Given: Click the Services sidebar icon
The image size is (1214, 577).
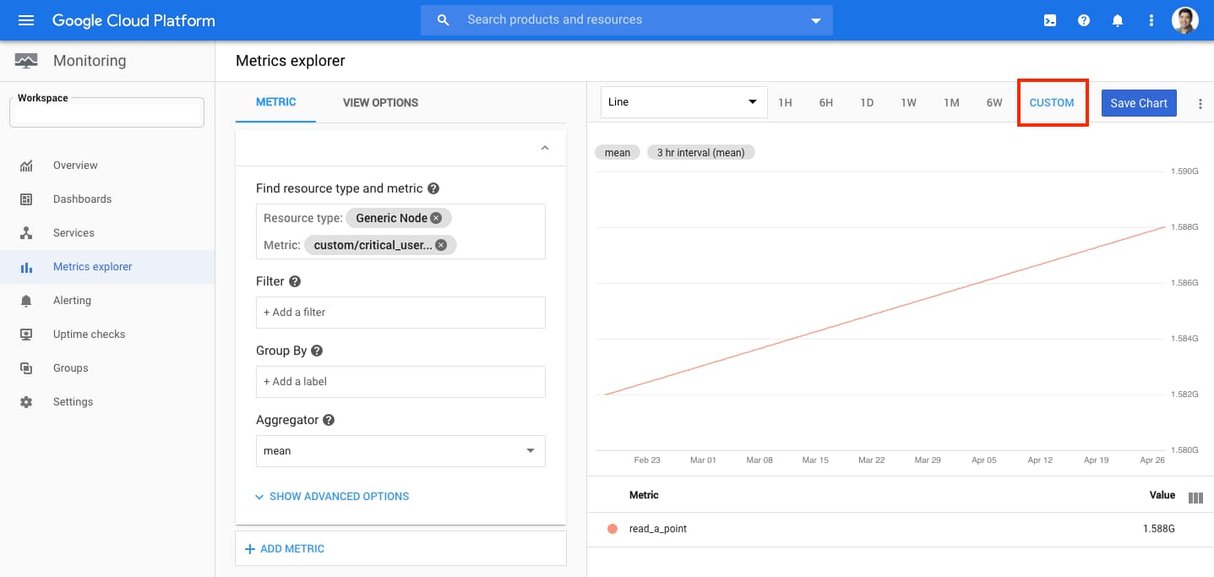Looking at the screenshot, I should click(27, 233).
